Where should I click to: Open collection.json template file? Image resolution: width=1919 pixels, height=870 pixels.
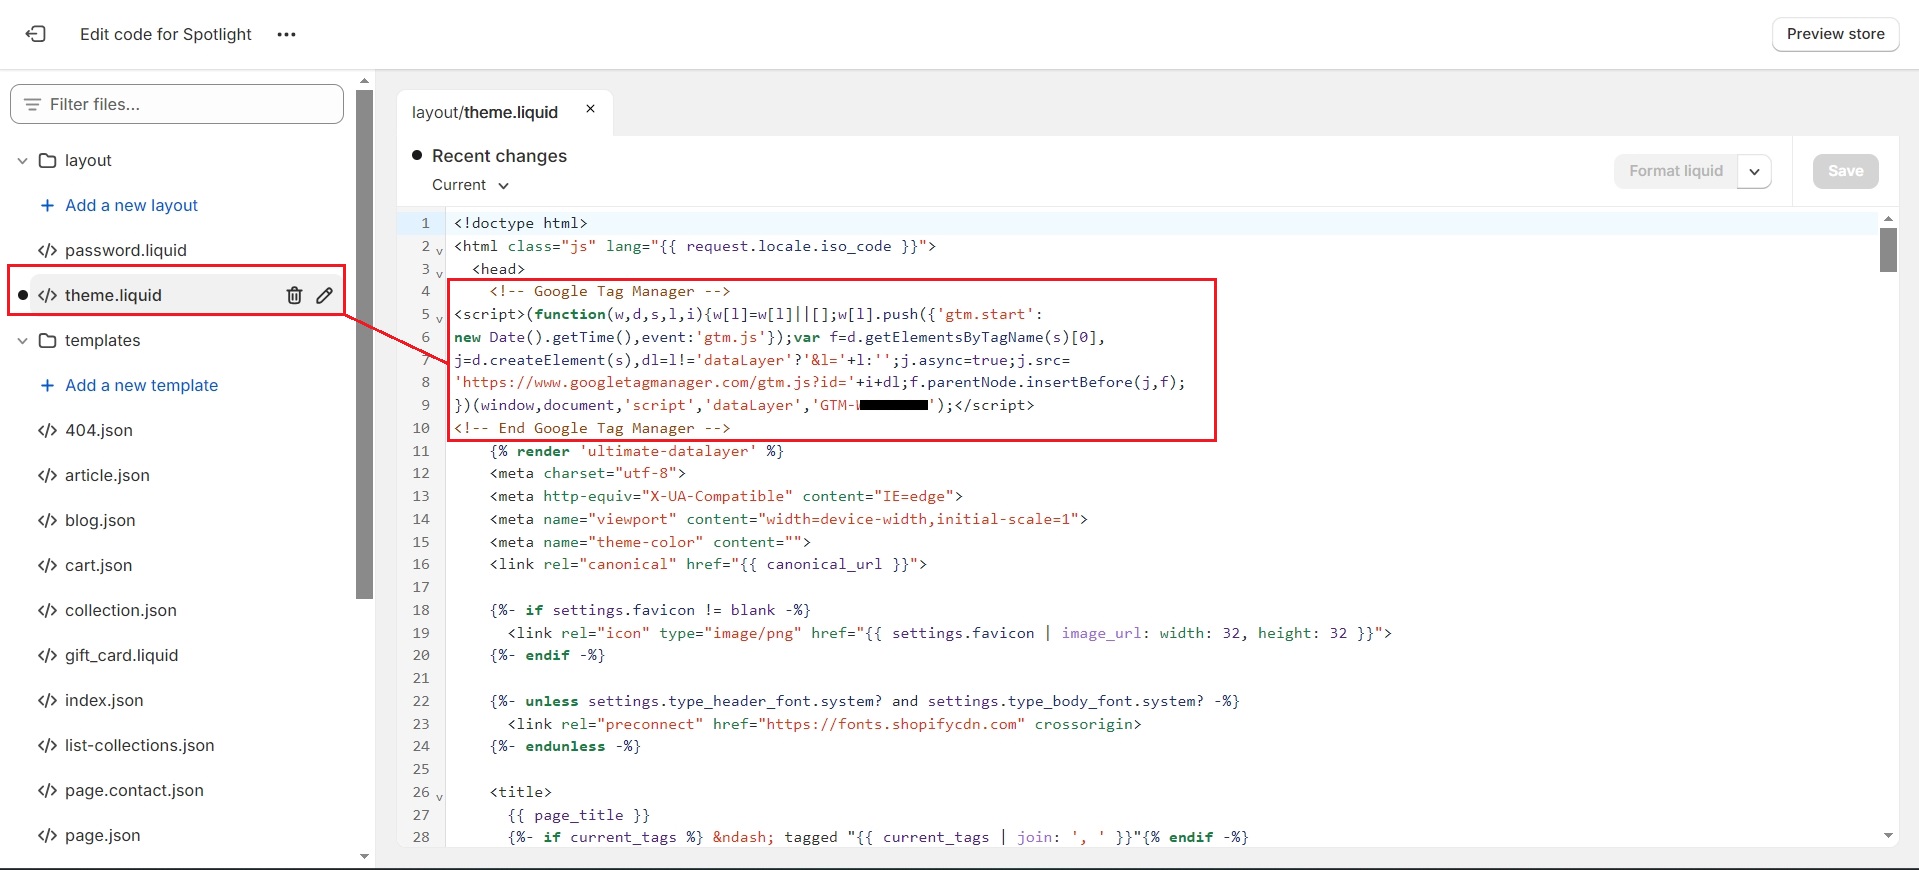tap(121, 610)
